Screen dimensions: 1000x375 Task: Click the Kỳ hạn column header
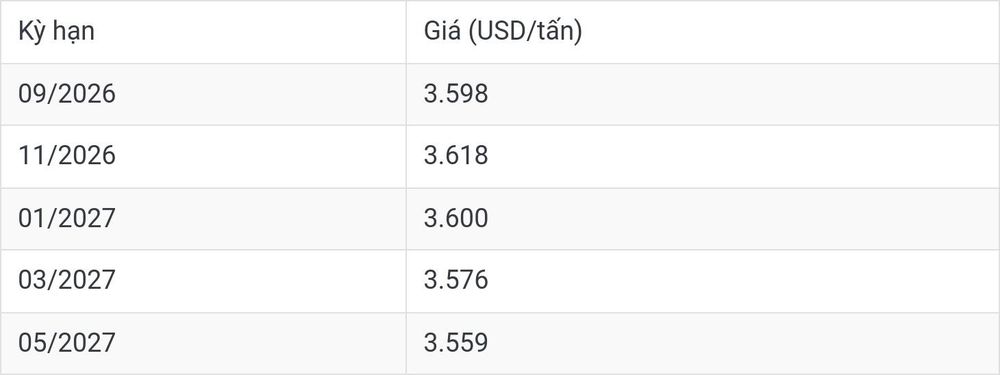pyautogui.click(x=203, y=32)
